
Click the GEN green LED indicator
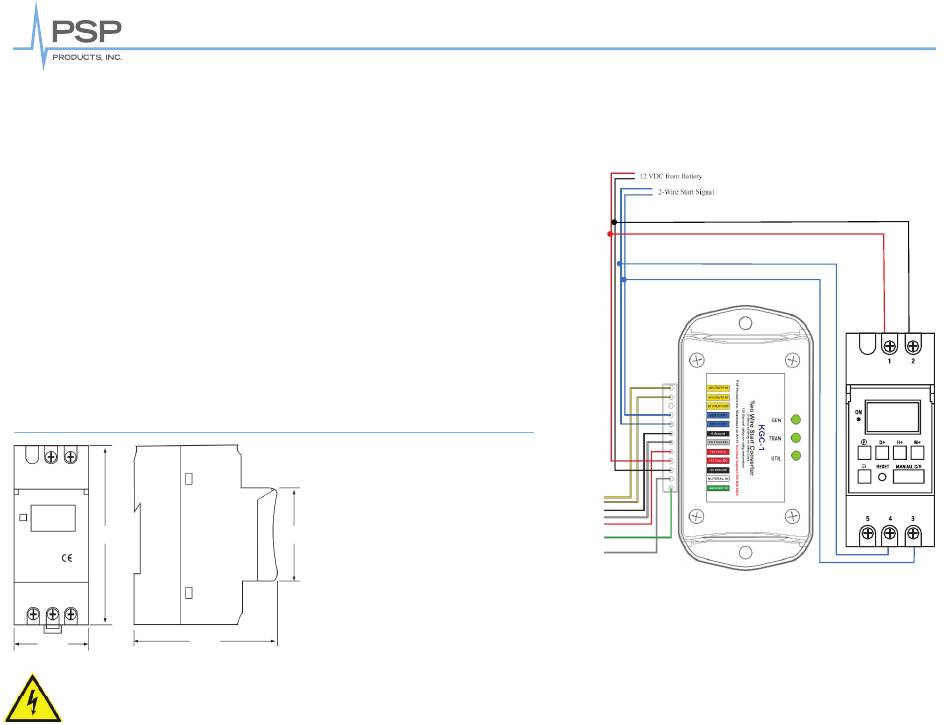796,420
